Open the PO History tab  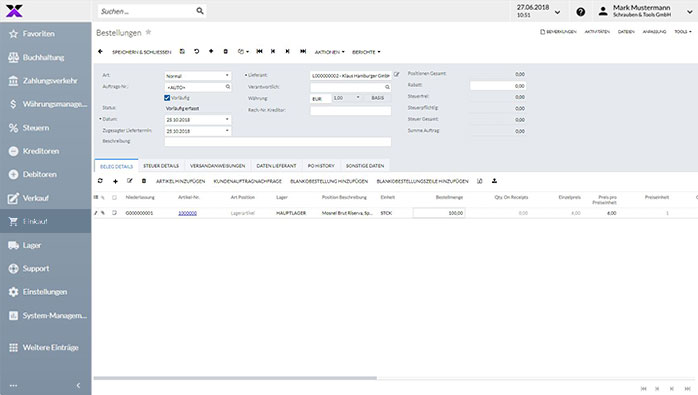(321, 166)
